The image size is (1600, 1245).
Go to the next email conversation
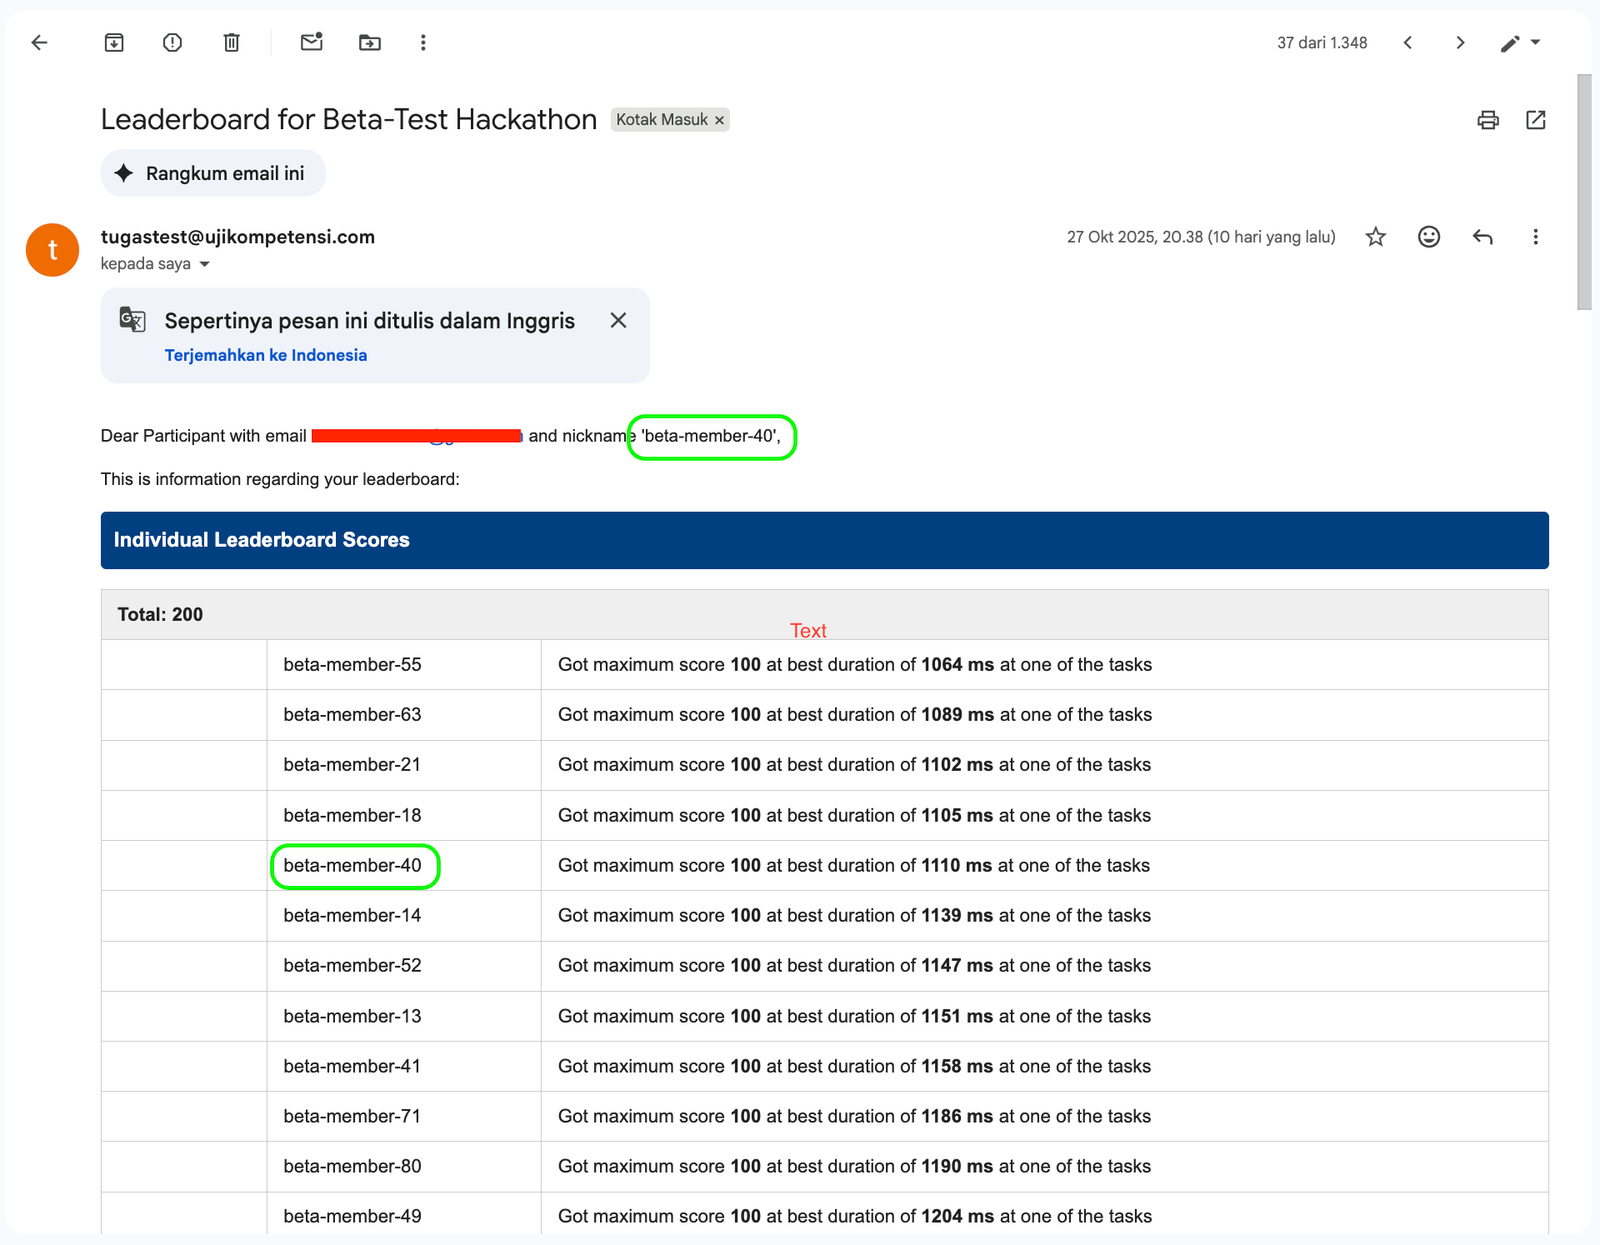click(x=1460, y=42)
